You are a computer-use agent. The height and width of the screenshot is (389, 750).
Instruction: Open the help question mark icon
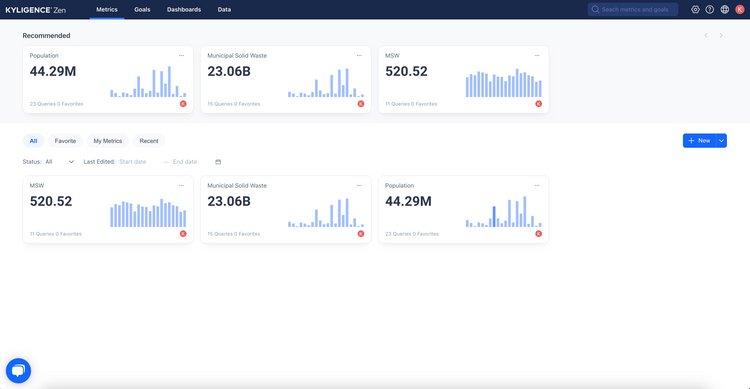point(710,10)
